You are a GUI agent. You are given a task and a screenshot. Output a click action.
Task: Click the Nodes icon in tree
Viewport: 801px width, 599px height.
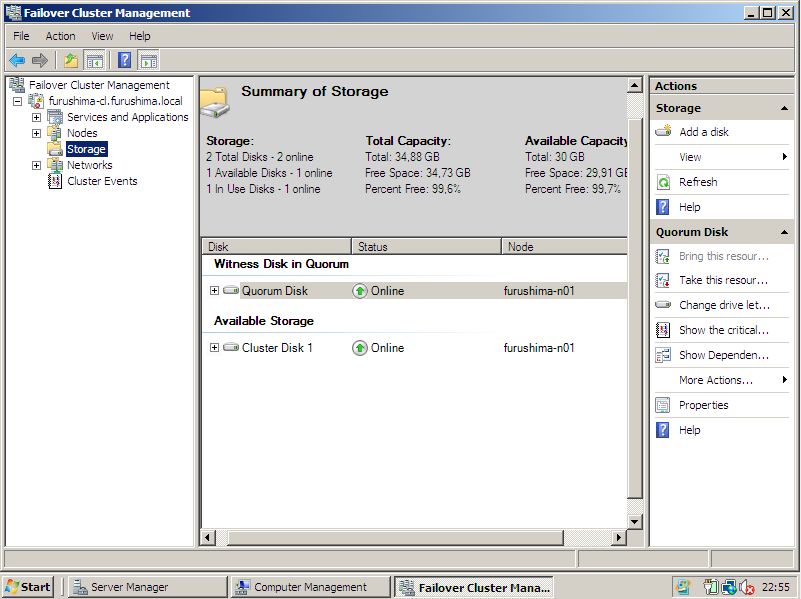[55, 133]
